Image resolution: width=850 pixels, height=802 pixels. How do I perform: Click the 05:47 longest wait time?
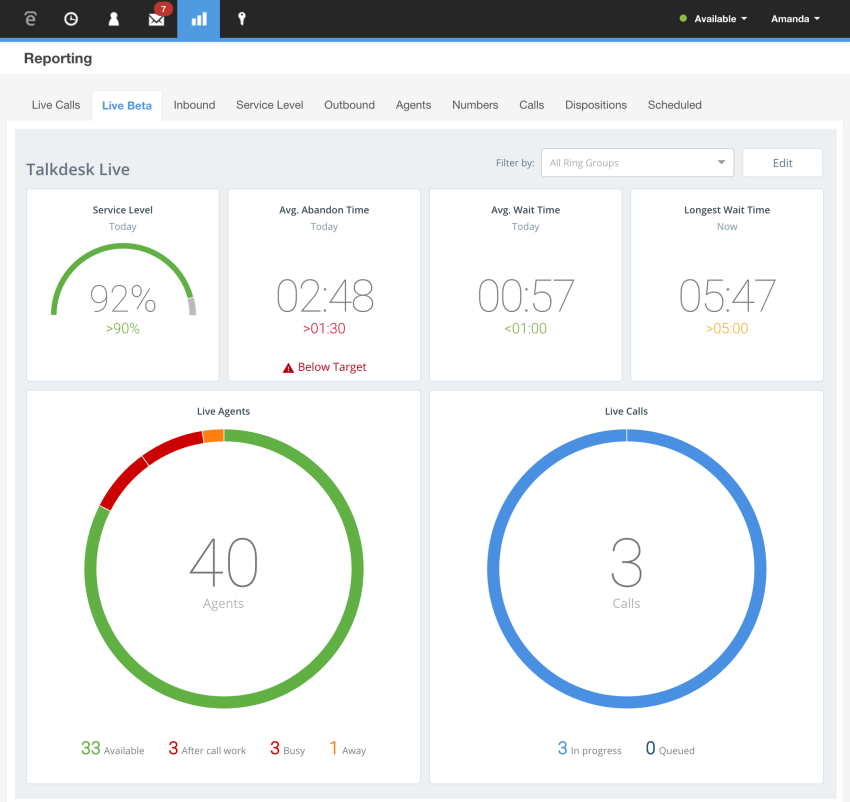coord(727,296)
